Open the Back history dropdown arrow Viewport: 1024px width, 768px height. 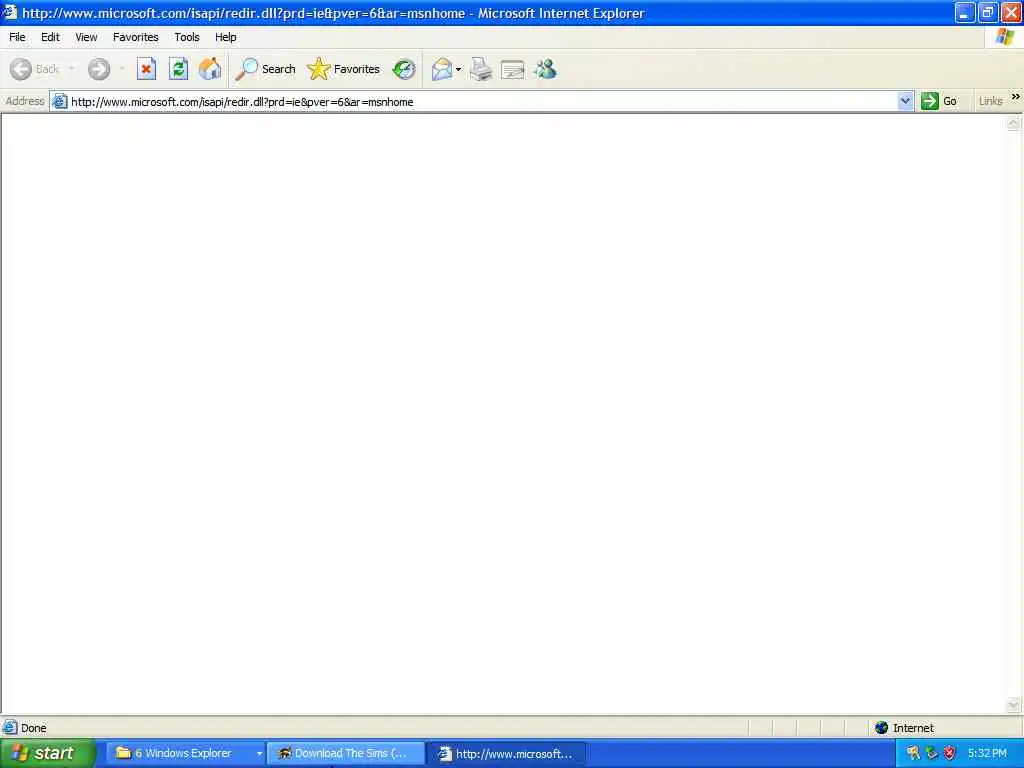(x=71, y=69)
